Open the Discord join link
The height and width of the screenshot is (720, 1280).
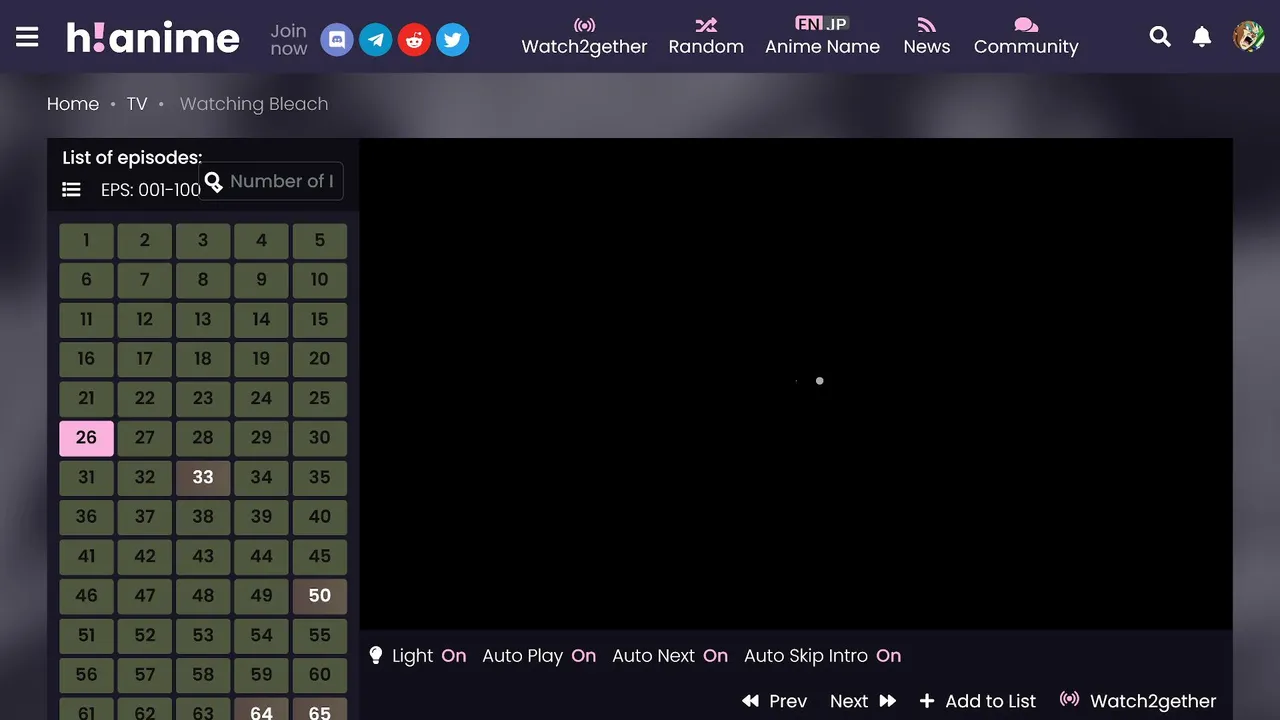(x=337, y=40)
